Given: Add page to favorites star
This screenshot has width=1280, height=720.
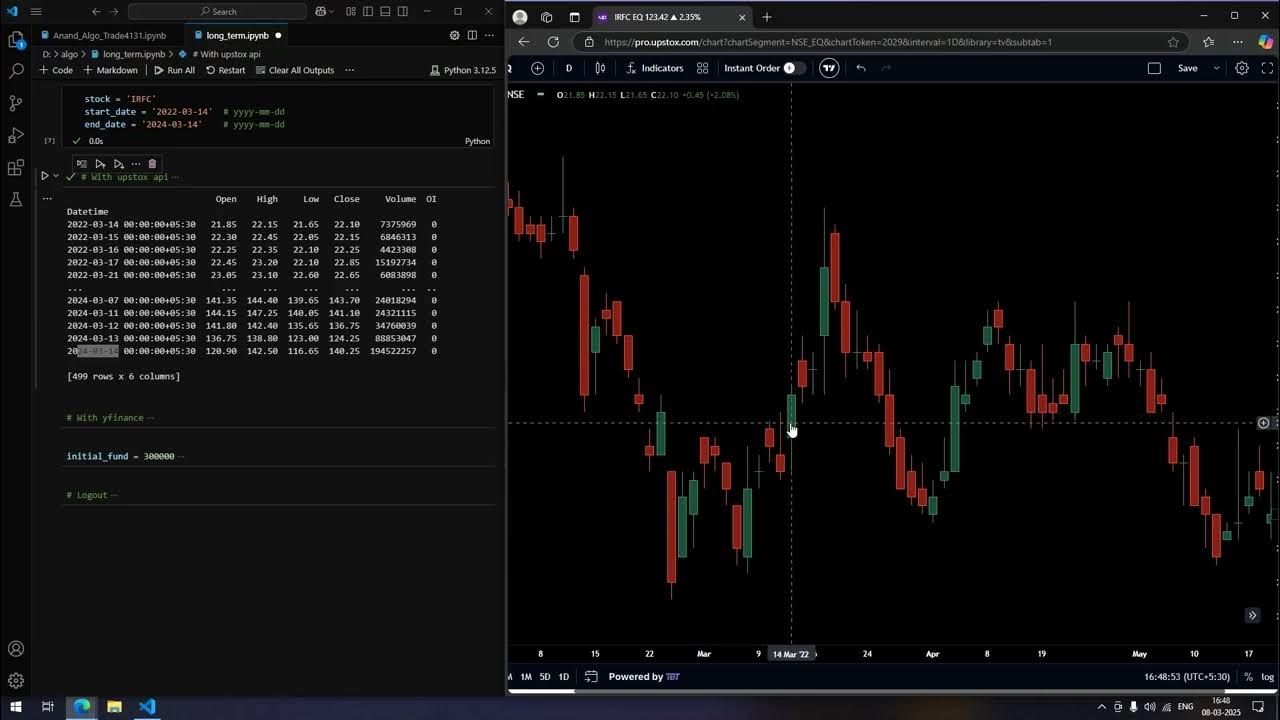Looking at the screenshot, I should click(x=1173, y=42).
